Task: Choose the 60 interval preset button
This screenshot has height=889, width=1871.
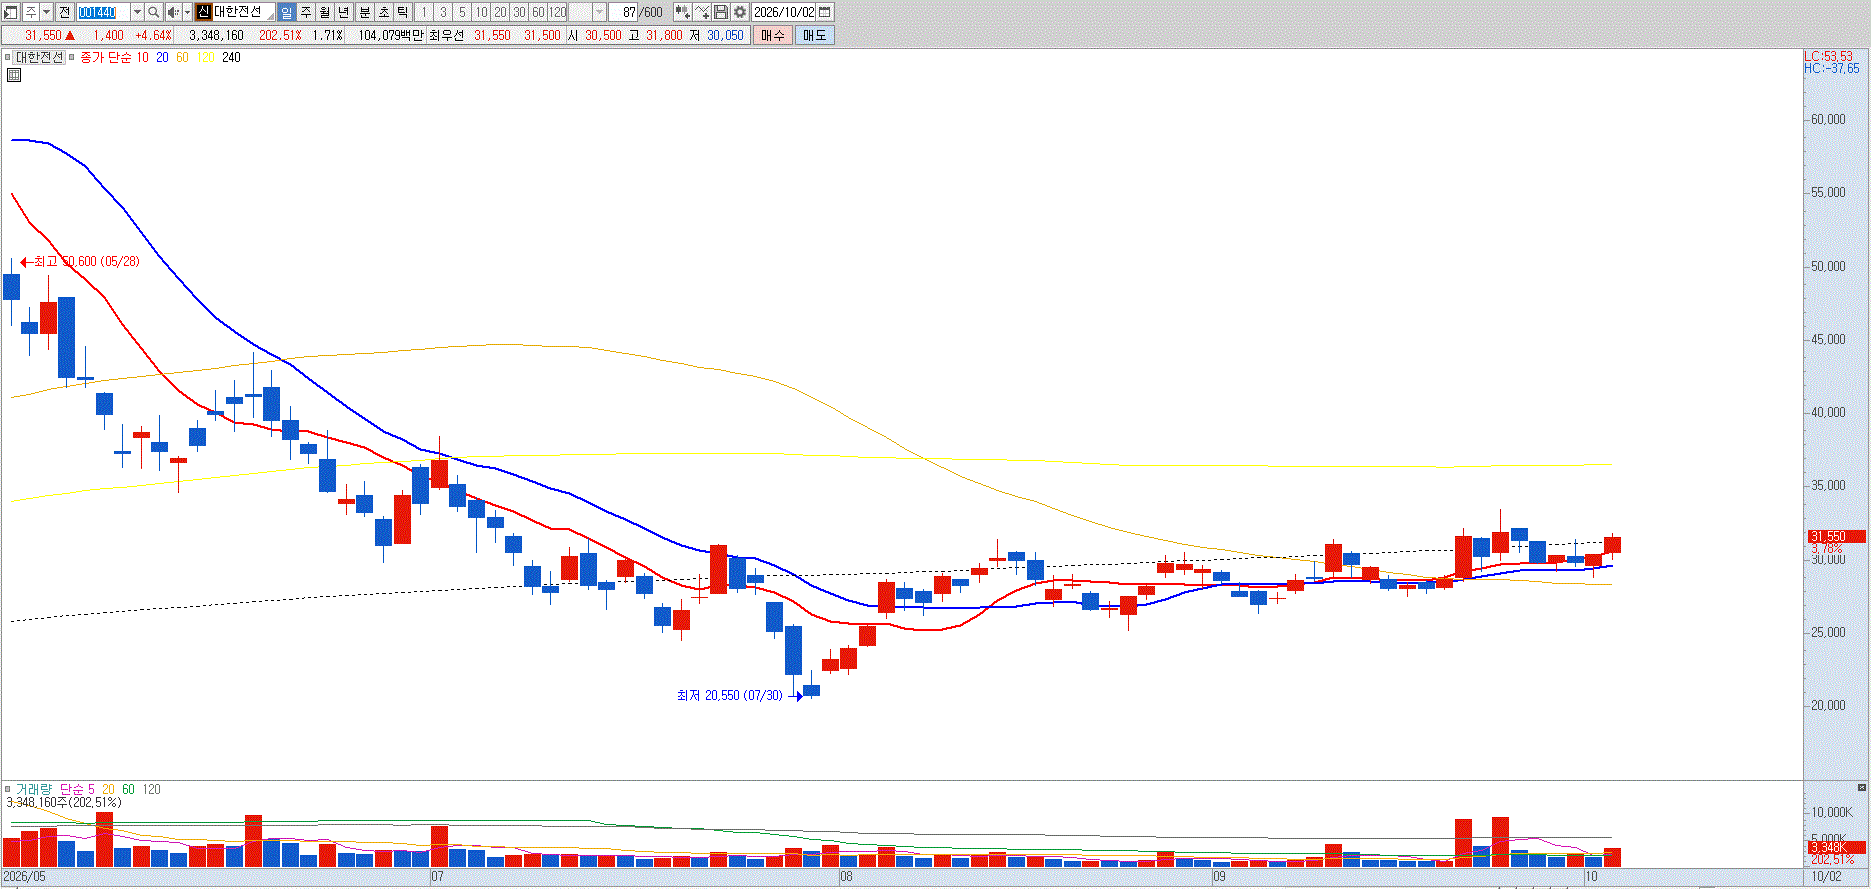Action: (x=538, y=12)
